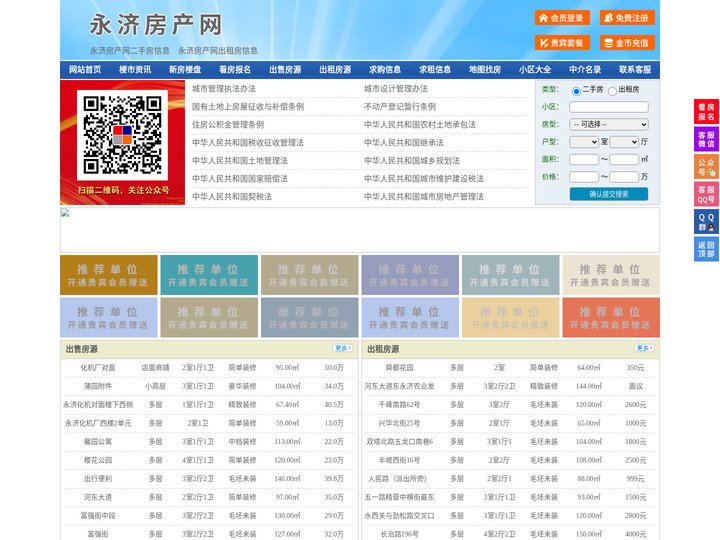
Task: Open sale listing 化机厂对面
Action: pyautogui.click(x=98, y=368)
